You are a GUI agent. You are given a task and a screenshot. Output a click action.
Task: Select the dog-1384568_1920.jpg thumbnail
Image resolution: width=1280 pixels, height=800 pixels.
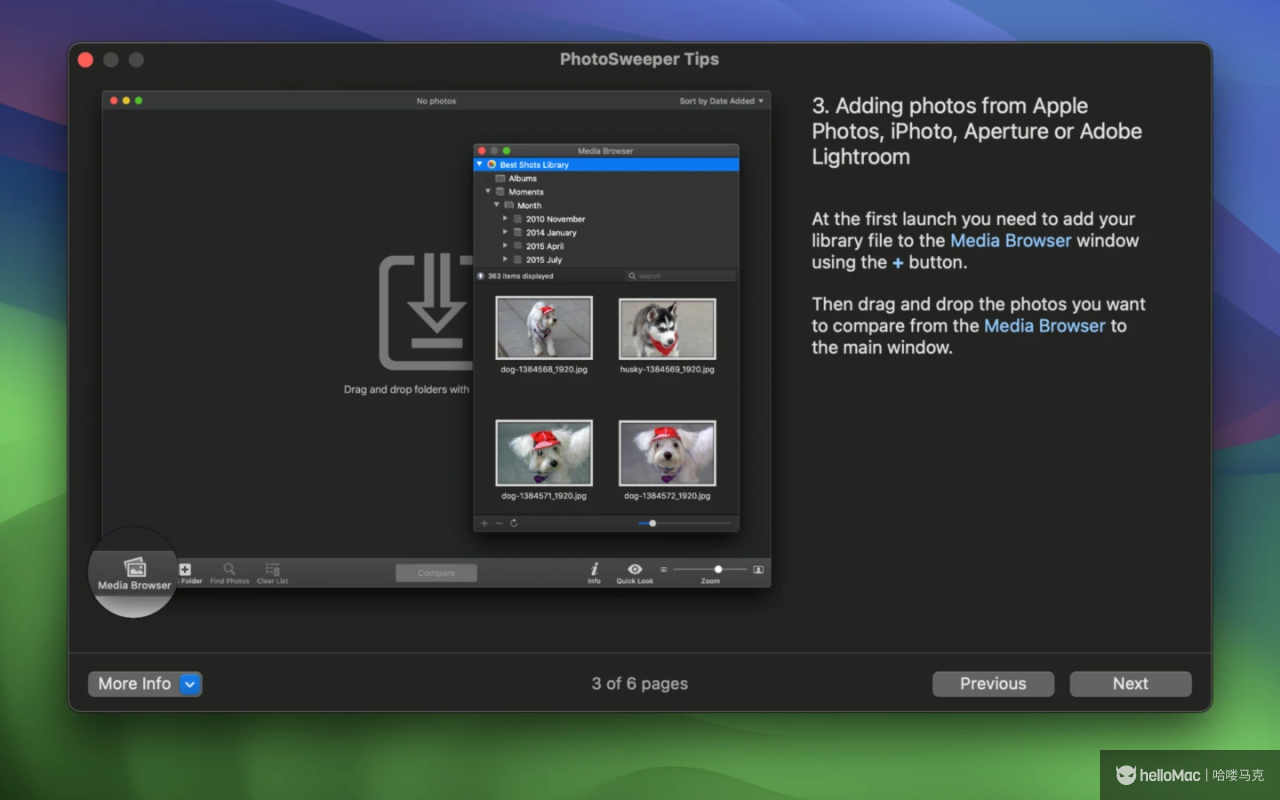544,328
